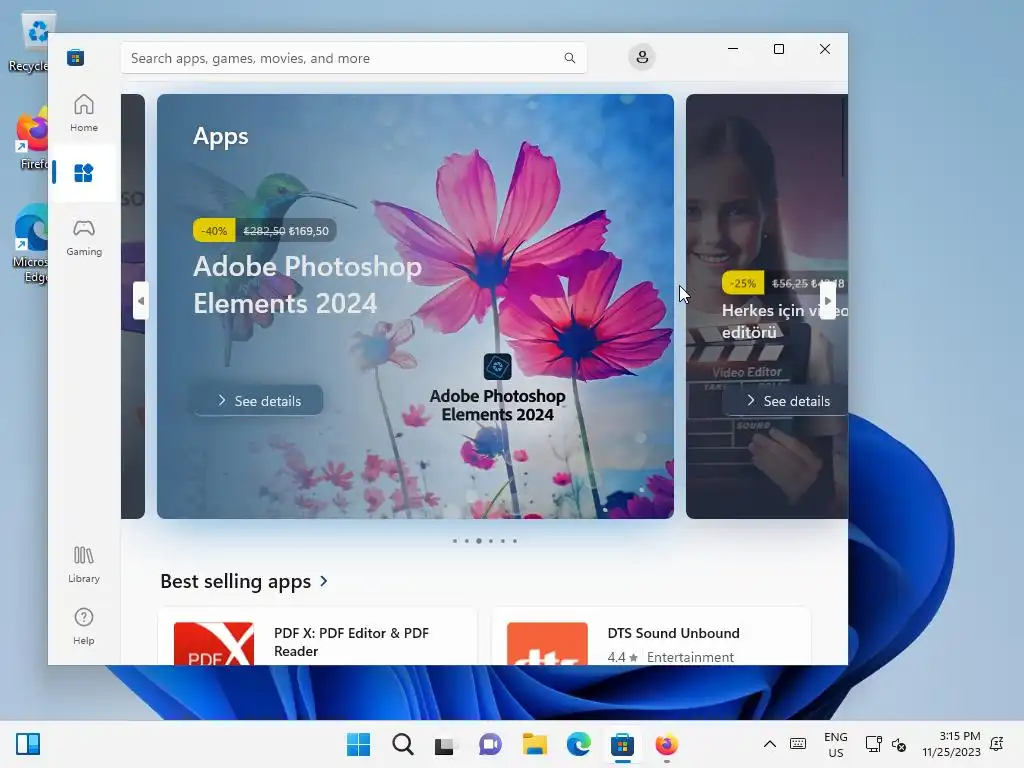
Task: Click Microsoft Store taskbar icon
Action: click(622, 744)
